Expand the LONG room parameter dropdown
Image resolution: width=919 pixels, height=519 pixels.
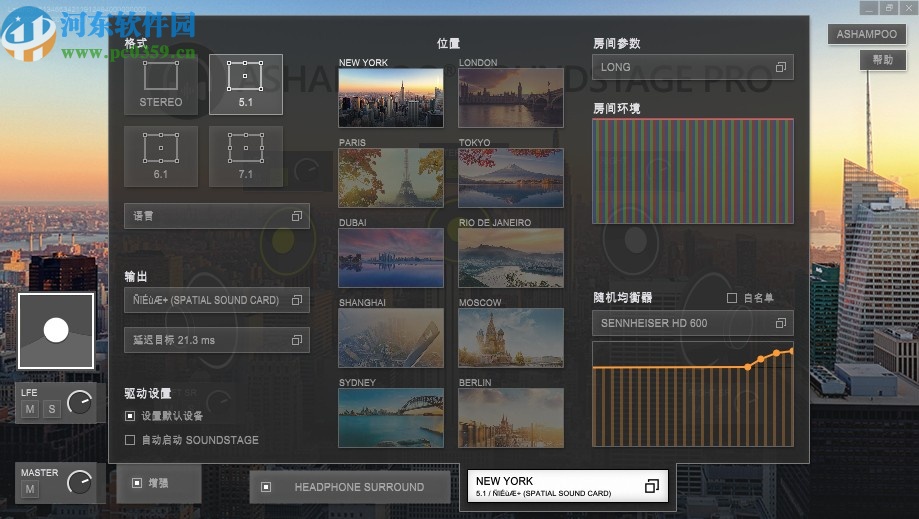pyautogui.click(x=693, y=67)
